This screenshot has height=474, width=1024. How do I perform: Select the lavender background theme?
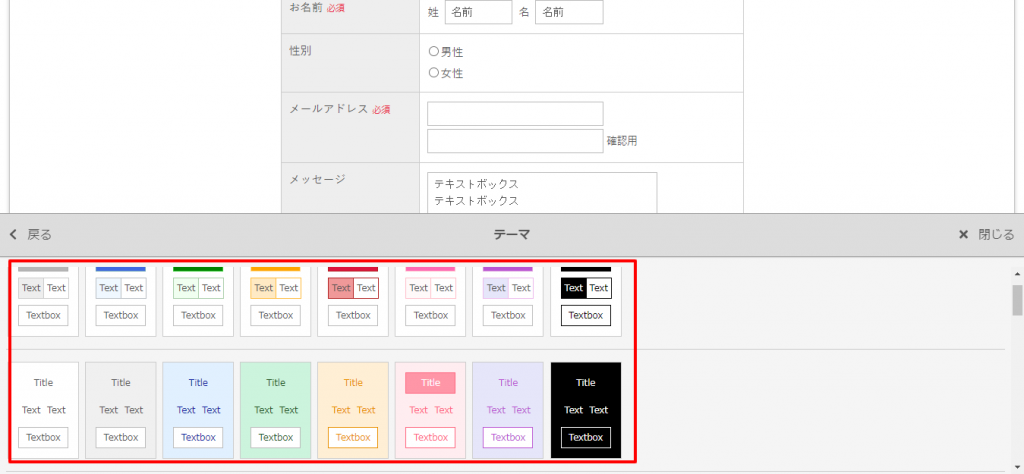coord(508,410)
